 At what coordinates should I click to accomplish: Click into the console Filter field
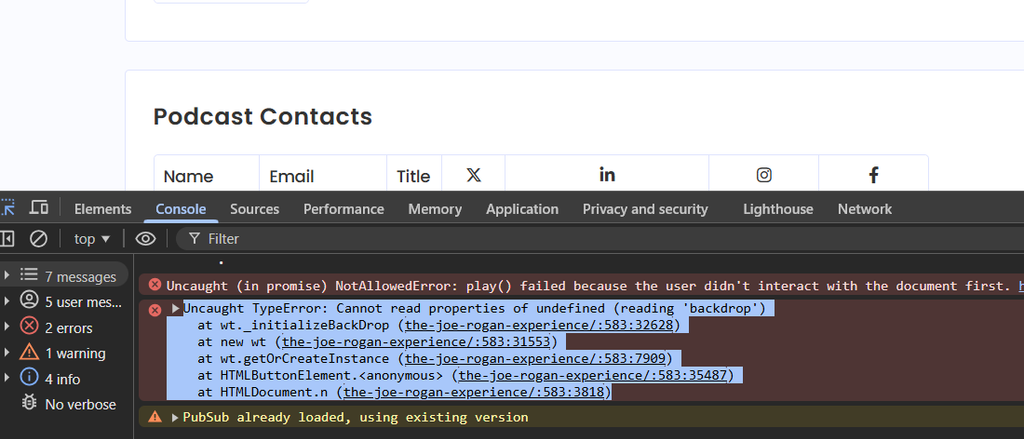(x=601, y=239)
